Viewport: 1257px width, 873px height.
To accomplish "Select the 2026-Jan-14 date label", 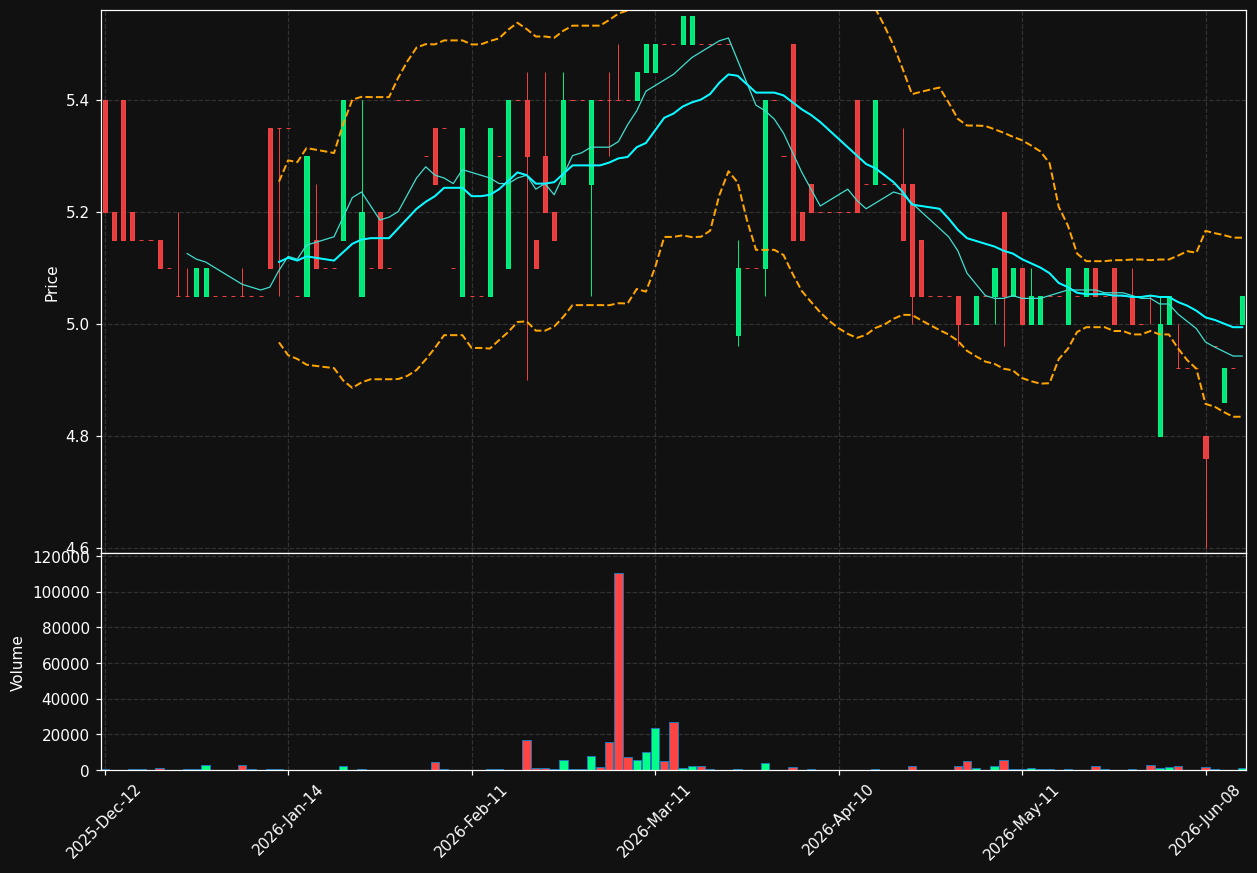I will 288,821.
